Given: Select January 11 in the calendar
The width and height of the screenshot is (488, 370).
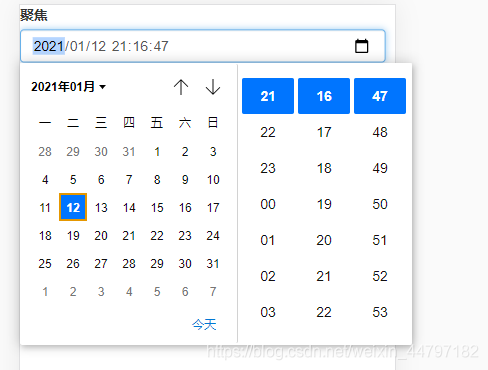Looking at the screenshot, I should [x=45, y=207].
